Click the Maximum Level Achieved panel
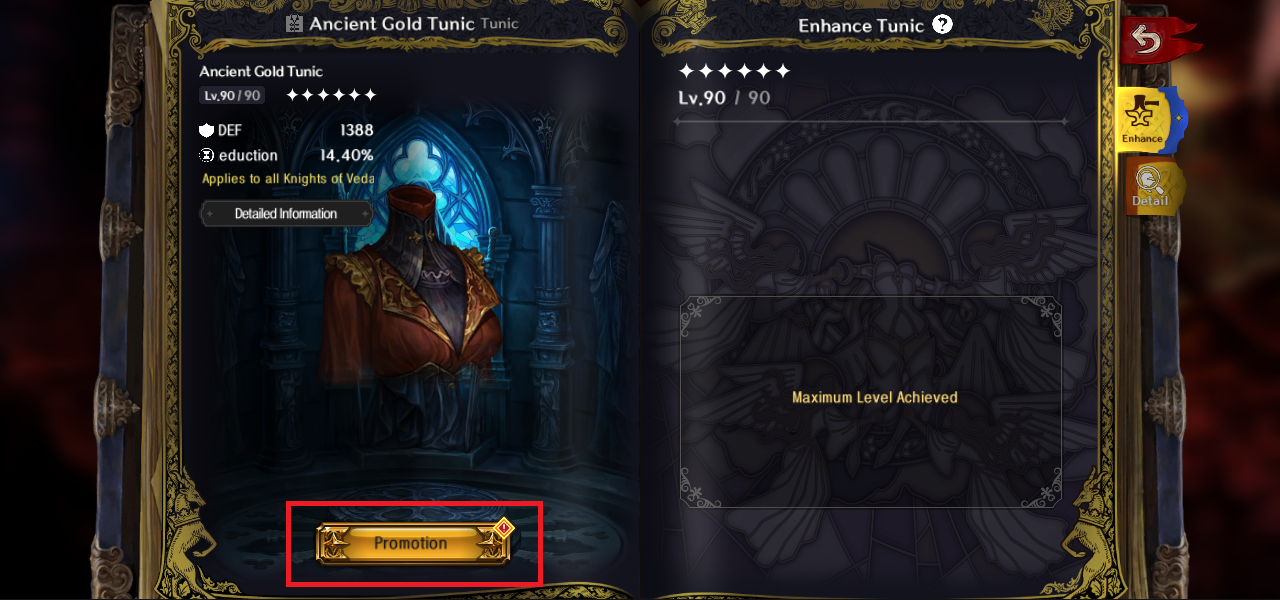This screenshot has width=1280, height=600. 871,401
